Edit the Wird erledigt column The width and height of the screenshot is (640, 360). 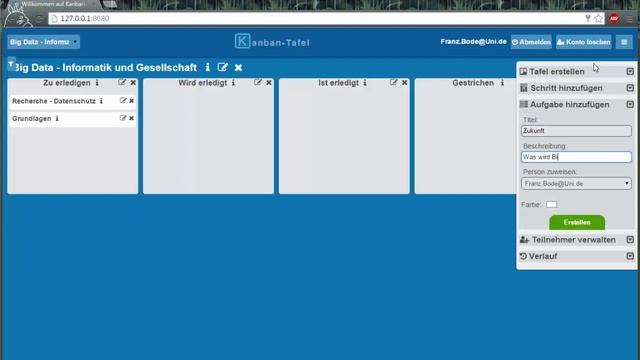tap(258, 82)
